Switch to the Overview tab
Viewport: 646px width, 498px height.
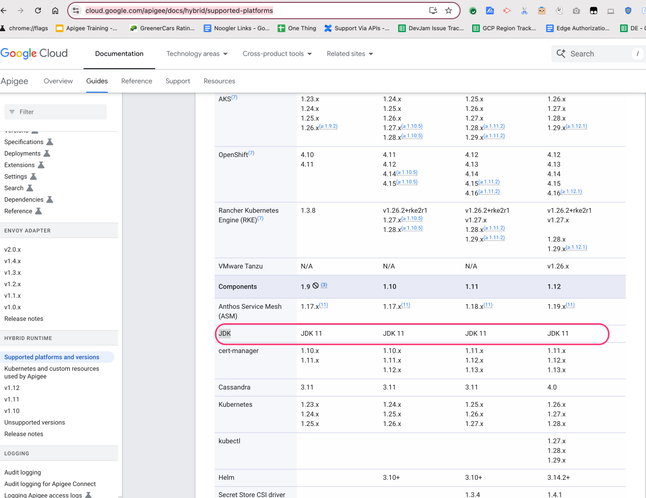coord(58,81)
